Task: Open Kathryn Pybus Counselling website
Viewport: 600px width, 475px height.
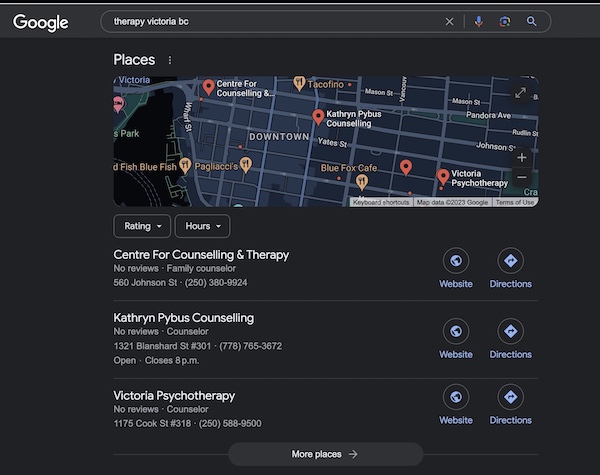Action: 456,339
